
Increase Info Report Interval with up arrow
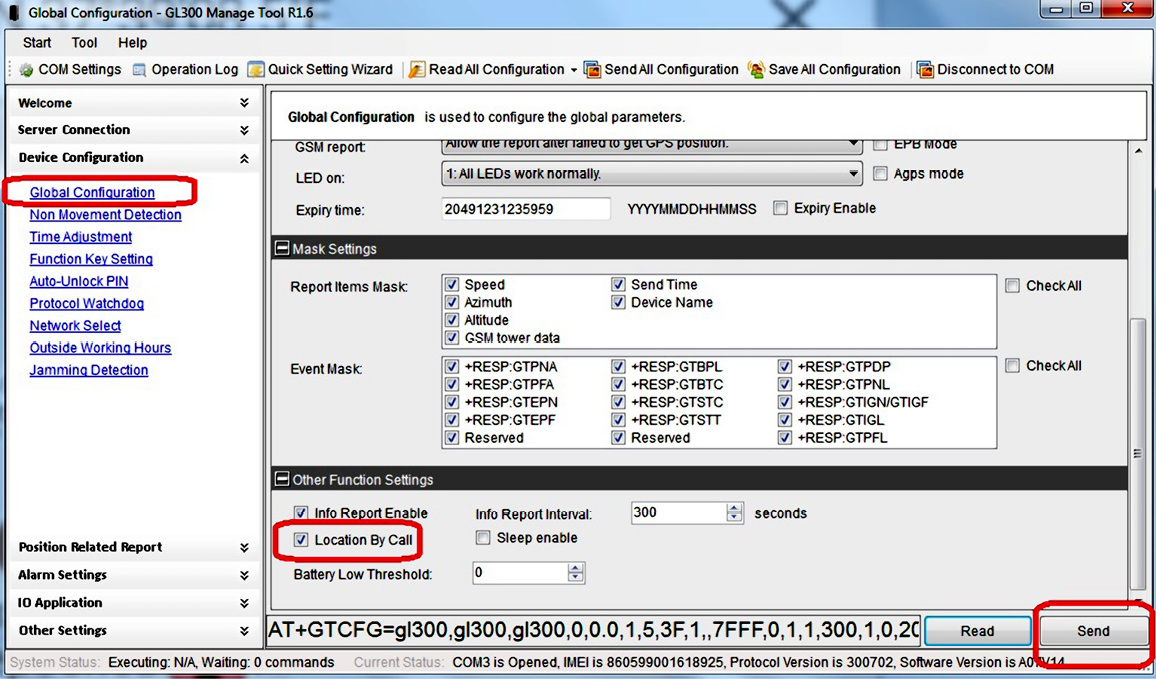[734, 508]
